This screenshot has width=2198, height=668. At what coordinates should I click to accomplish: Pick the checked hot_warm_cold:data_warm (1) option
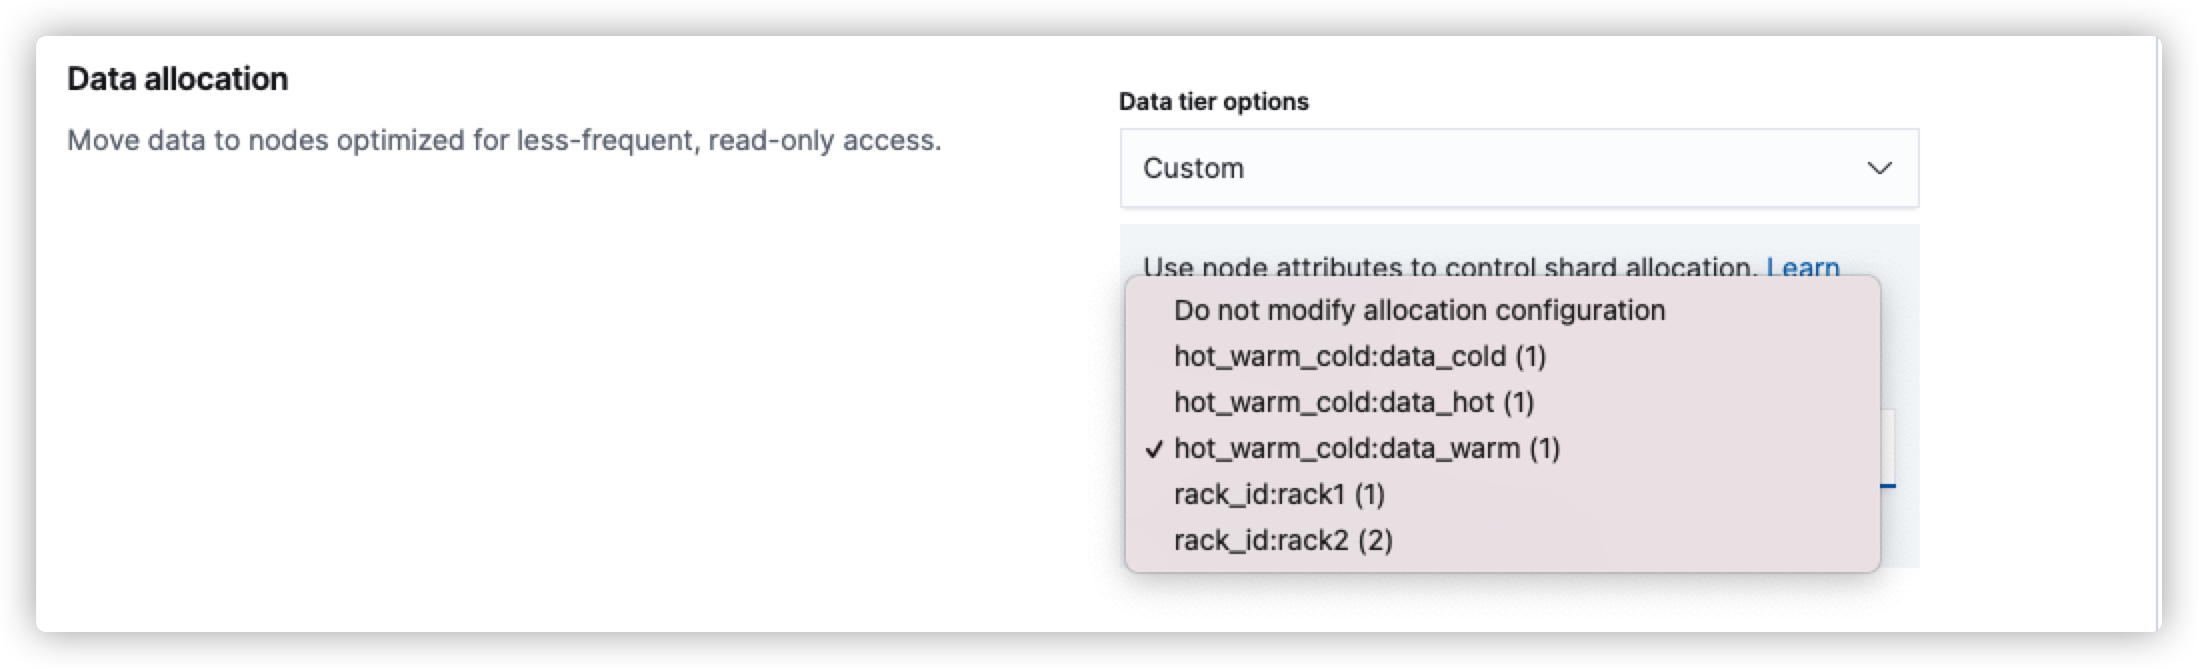pos(1366,449)
